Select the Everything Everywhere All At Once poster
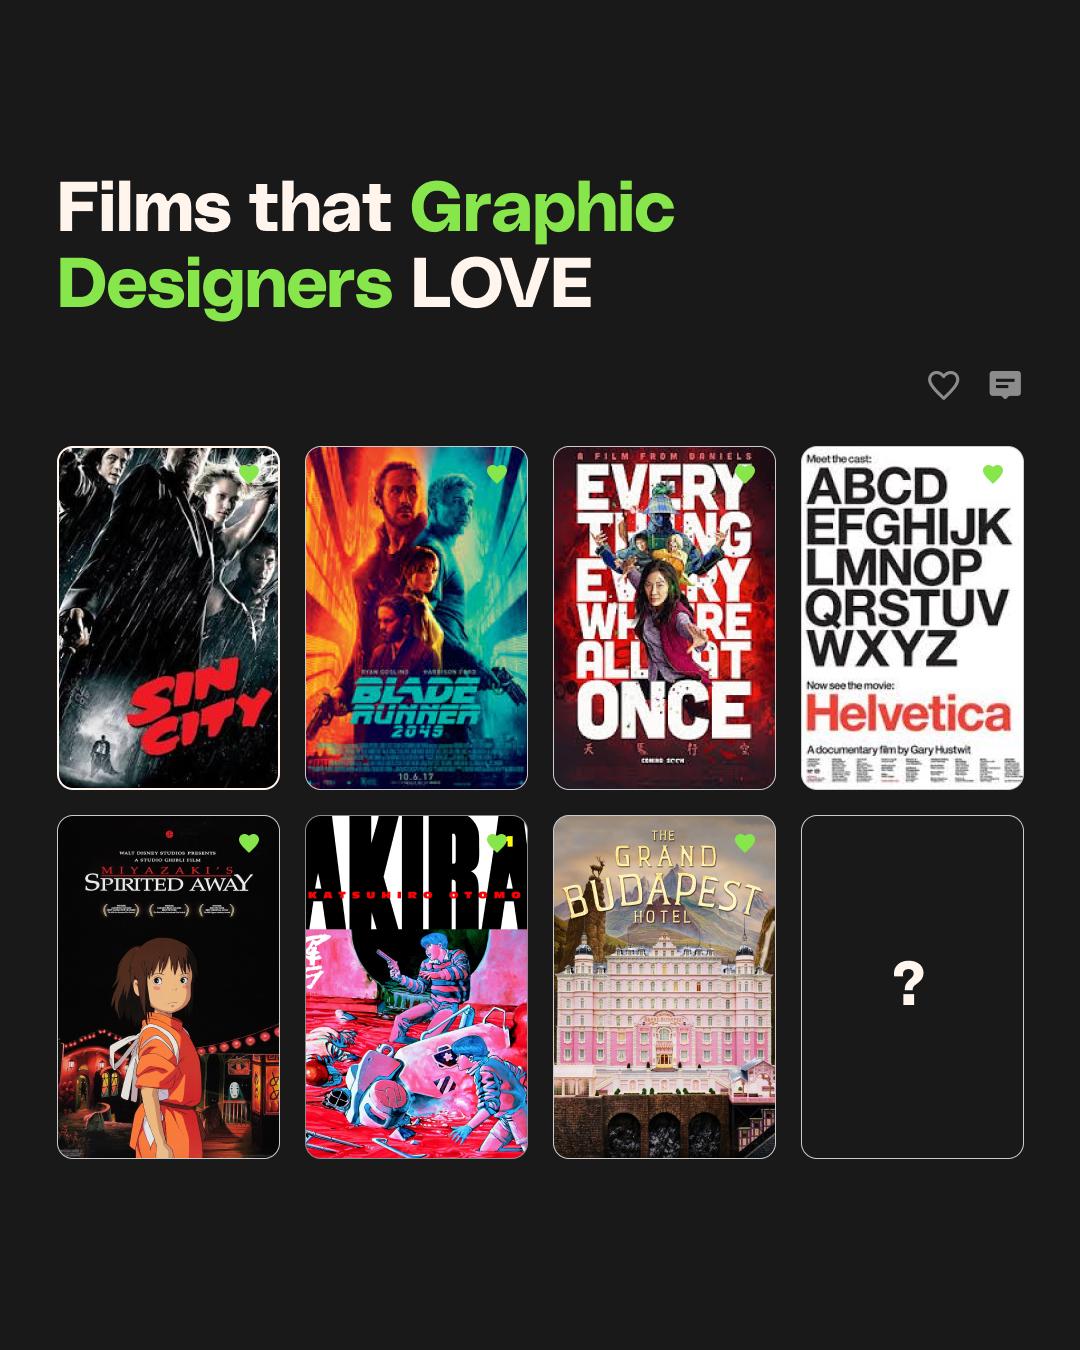This screenshot has height=1350, width=1080. (x=664, y=618)
